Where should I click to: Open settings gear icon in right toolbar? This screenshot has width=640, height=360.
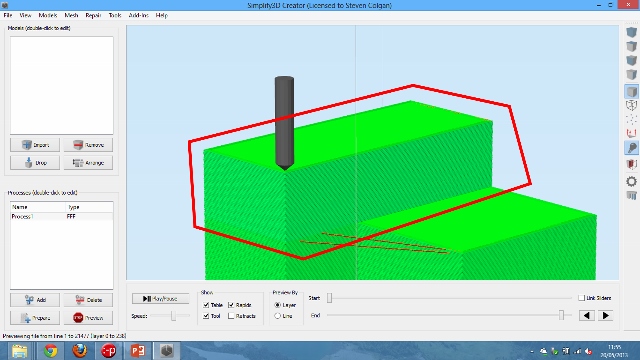pyautogui.click(x=631, y=181)
